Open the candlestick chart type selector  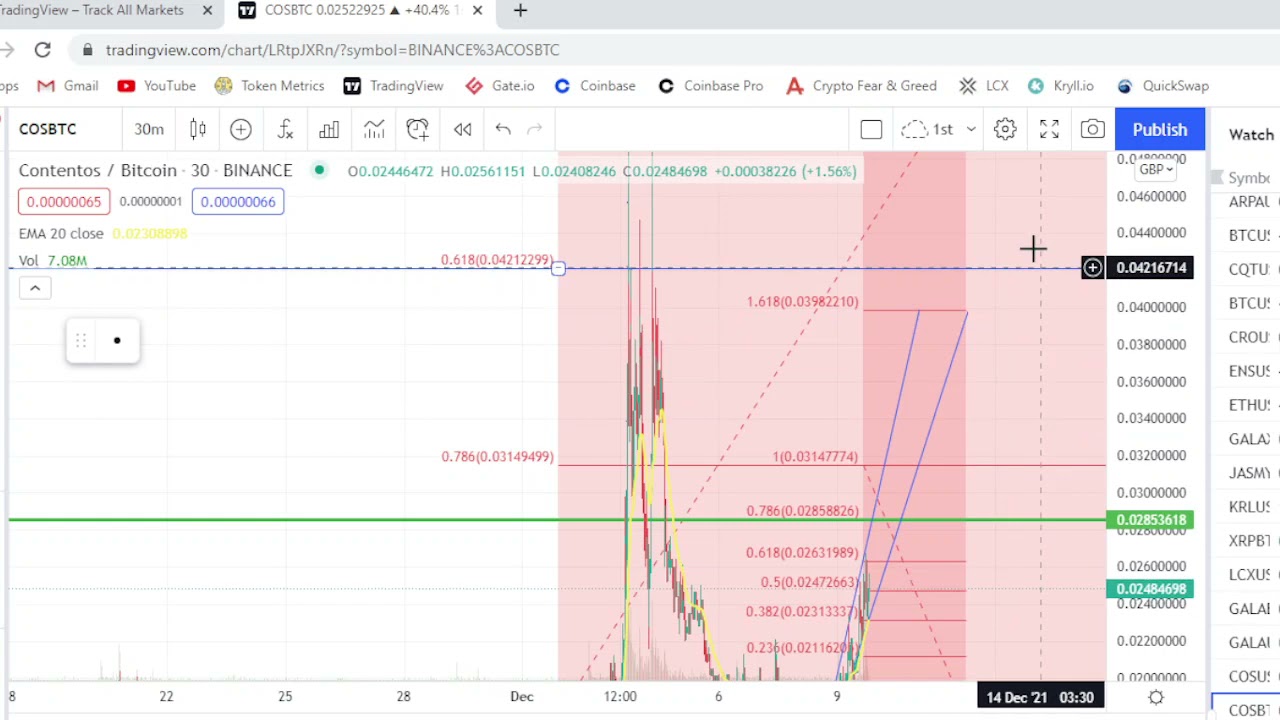pos(198,129)
